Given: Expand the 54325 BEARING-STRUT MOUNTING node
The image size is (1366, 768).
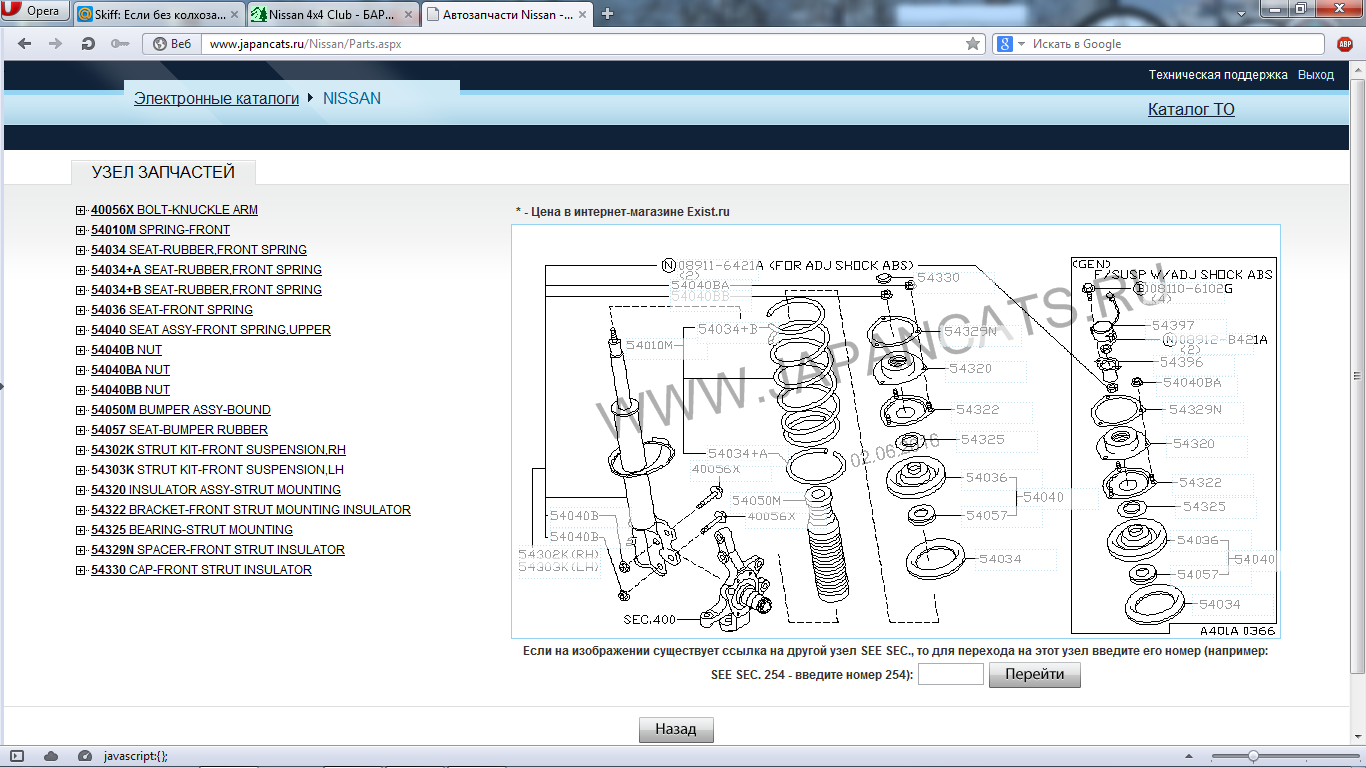Looking at the screenshot, I should click(81, 530).
